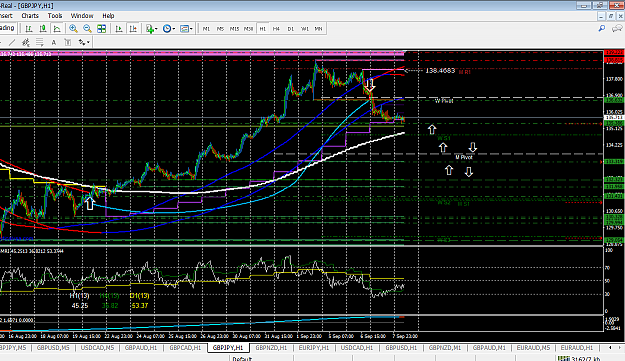Set timeframe to D1
The width and height of the screenshot is (625, 361).
point(291,29)
